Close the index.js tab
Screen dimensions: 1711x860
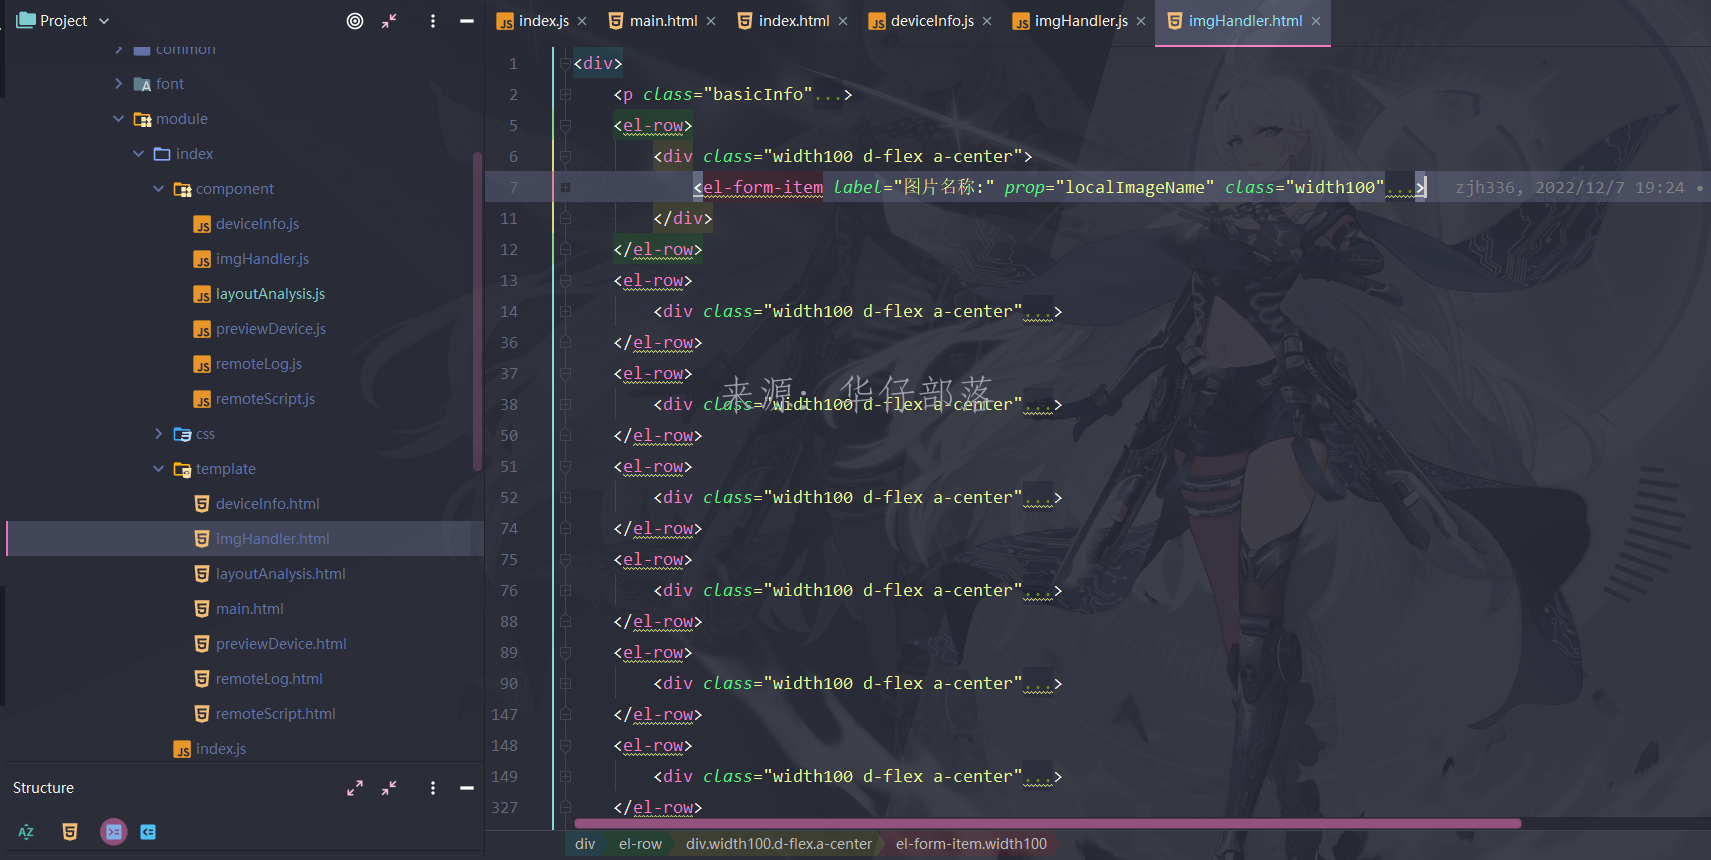click(582, 21)
